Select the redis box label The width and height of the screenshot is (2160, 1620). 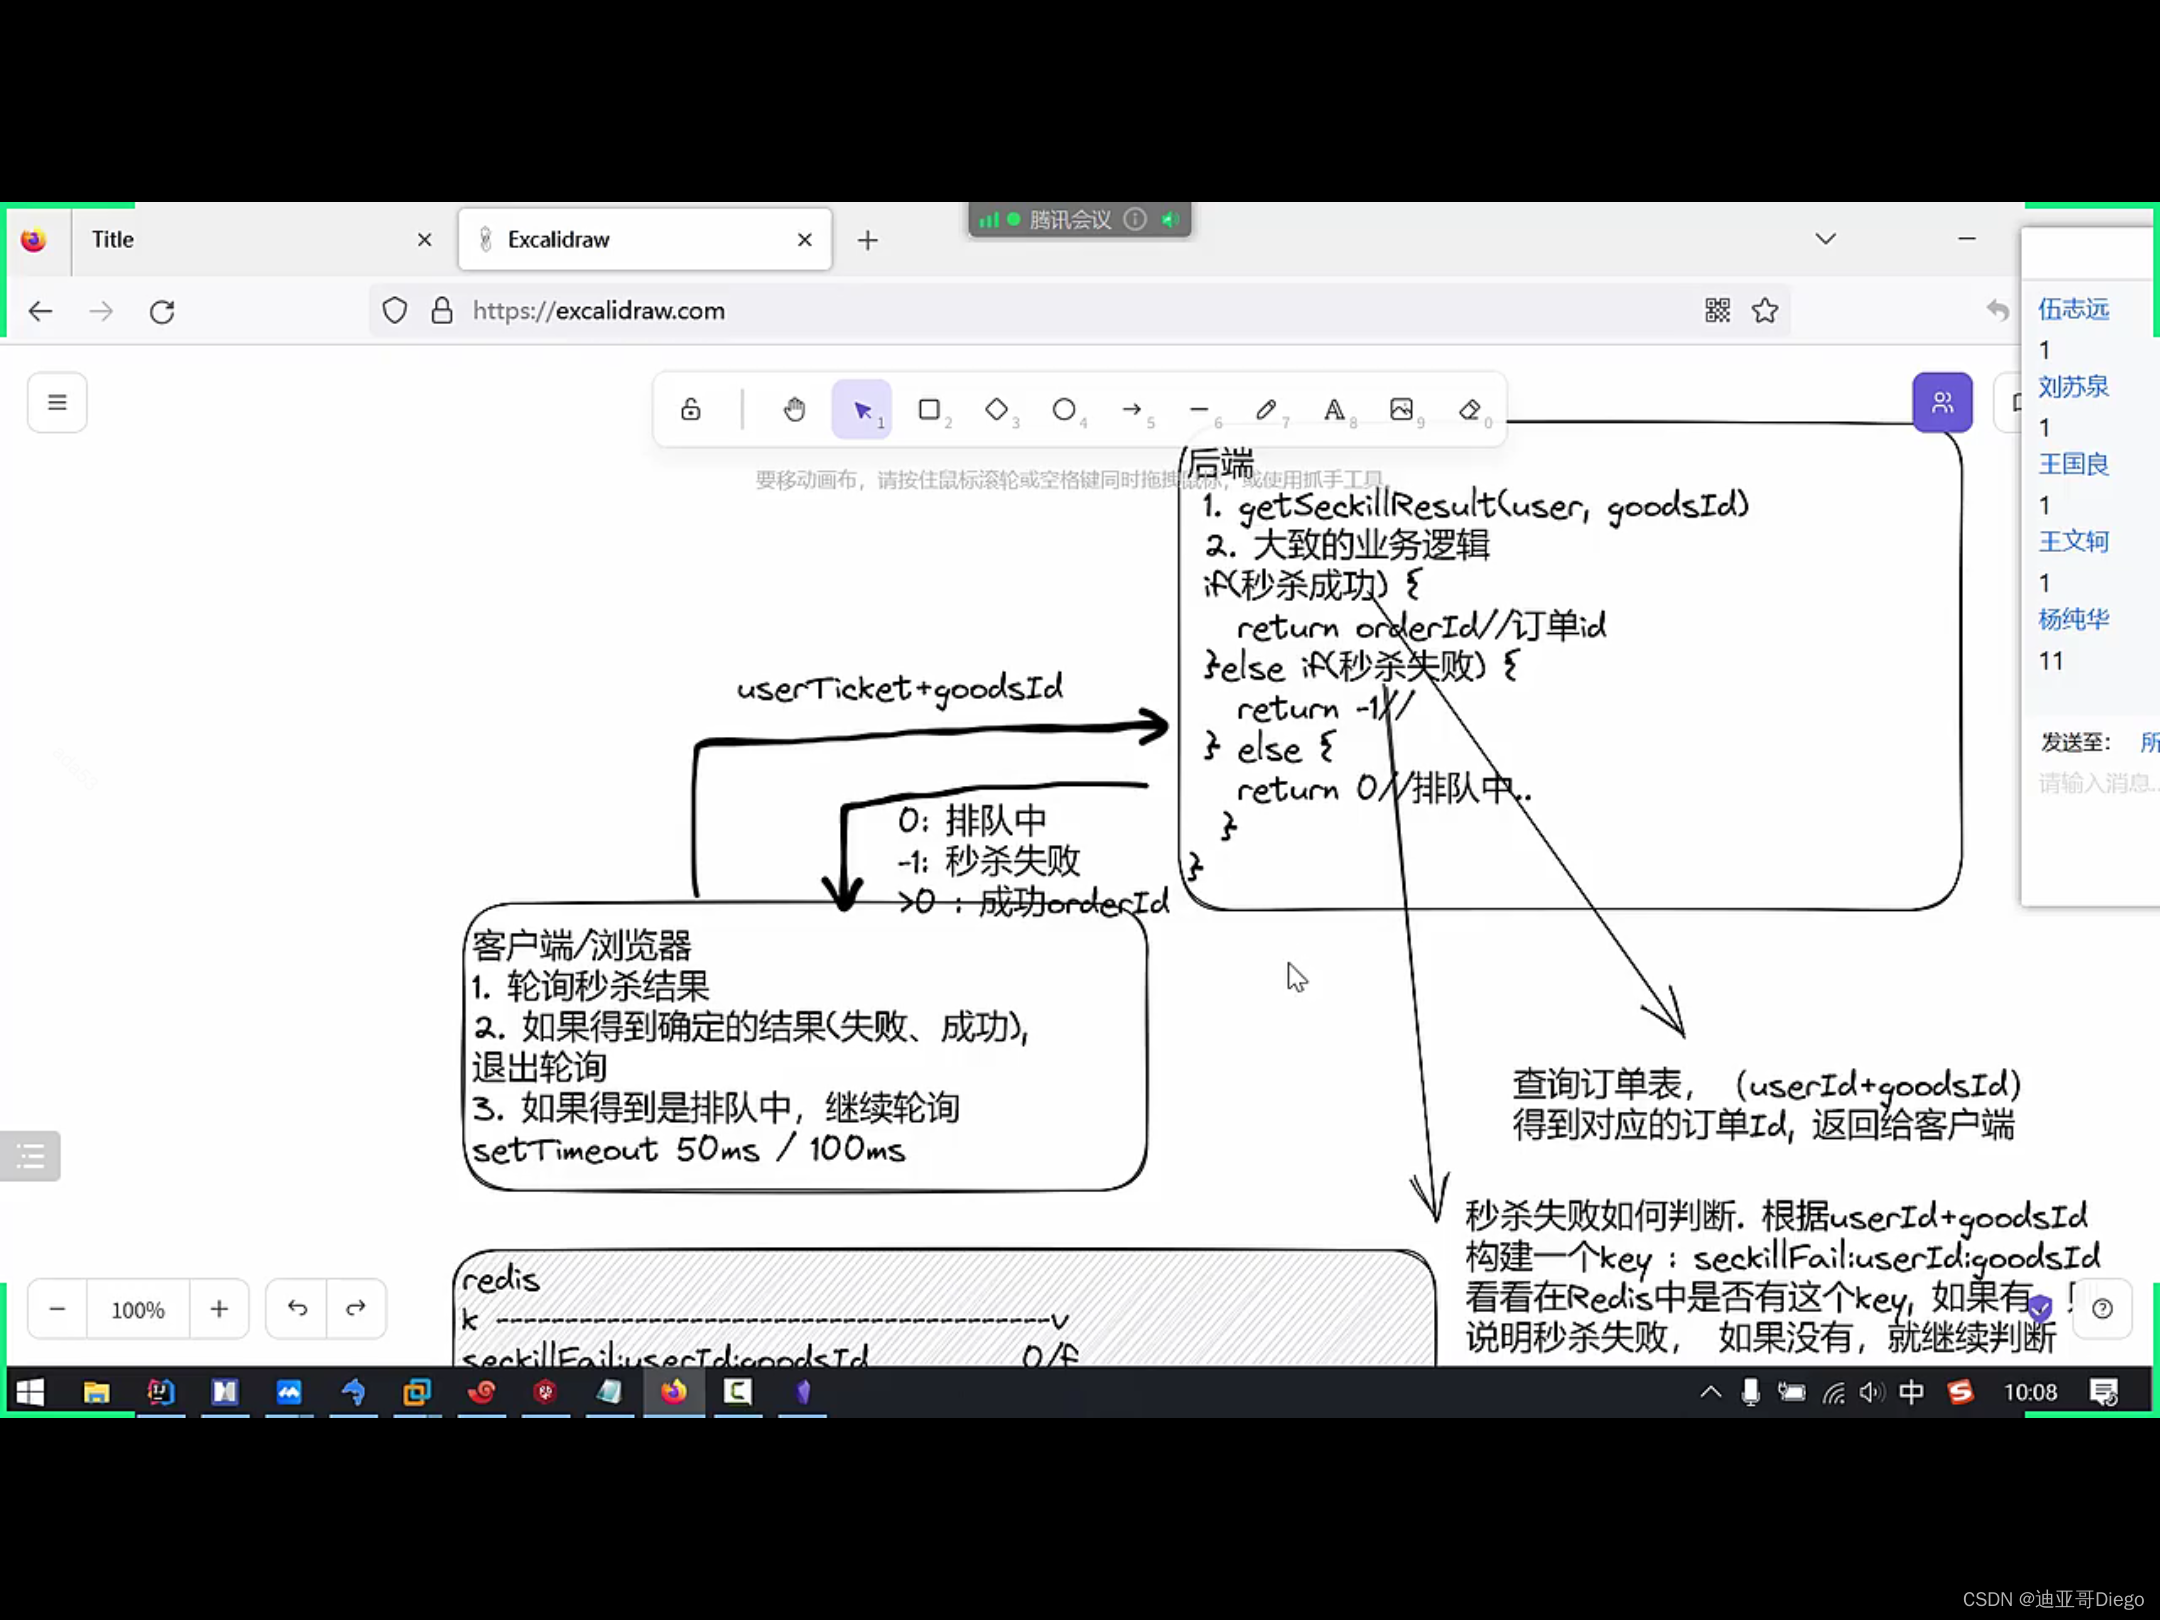(x=500, y=1279)
